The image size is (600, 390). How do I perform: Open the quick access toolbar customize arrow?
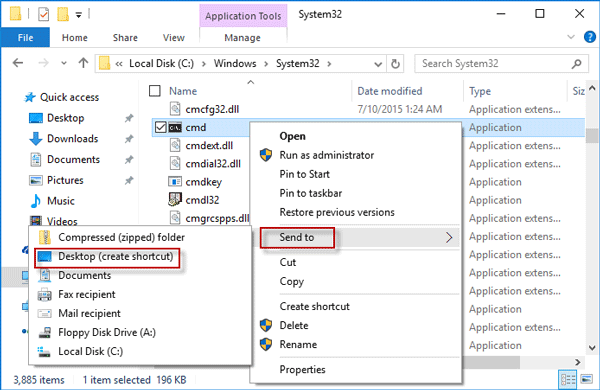point(78,15)
